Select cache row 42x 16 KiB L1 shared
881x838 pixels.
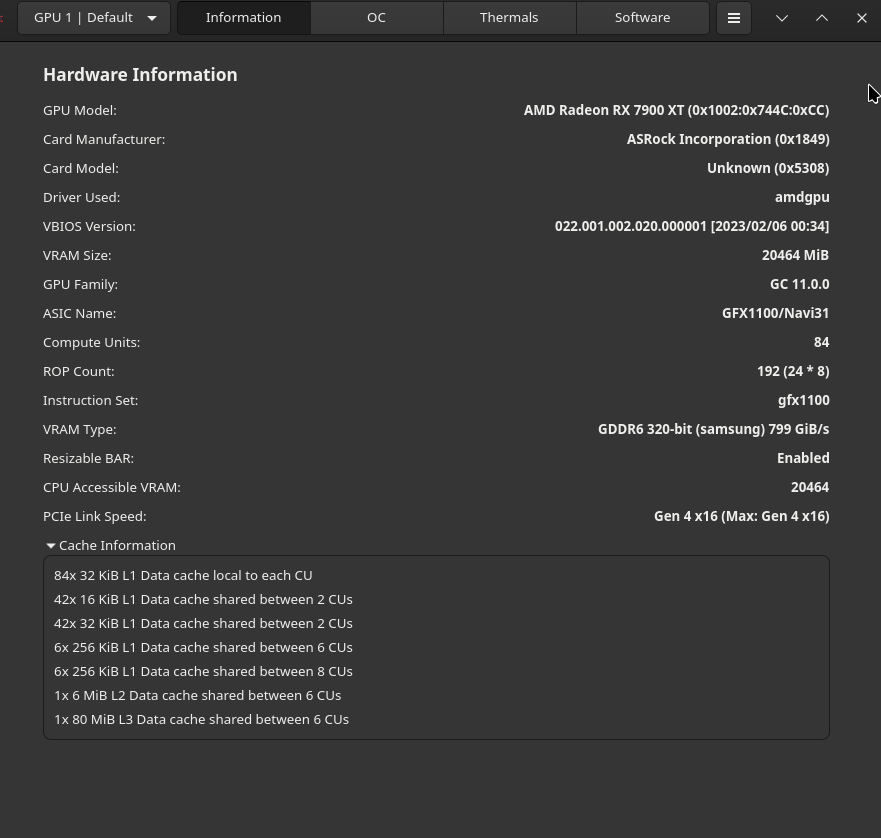tap(203, 600)
